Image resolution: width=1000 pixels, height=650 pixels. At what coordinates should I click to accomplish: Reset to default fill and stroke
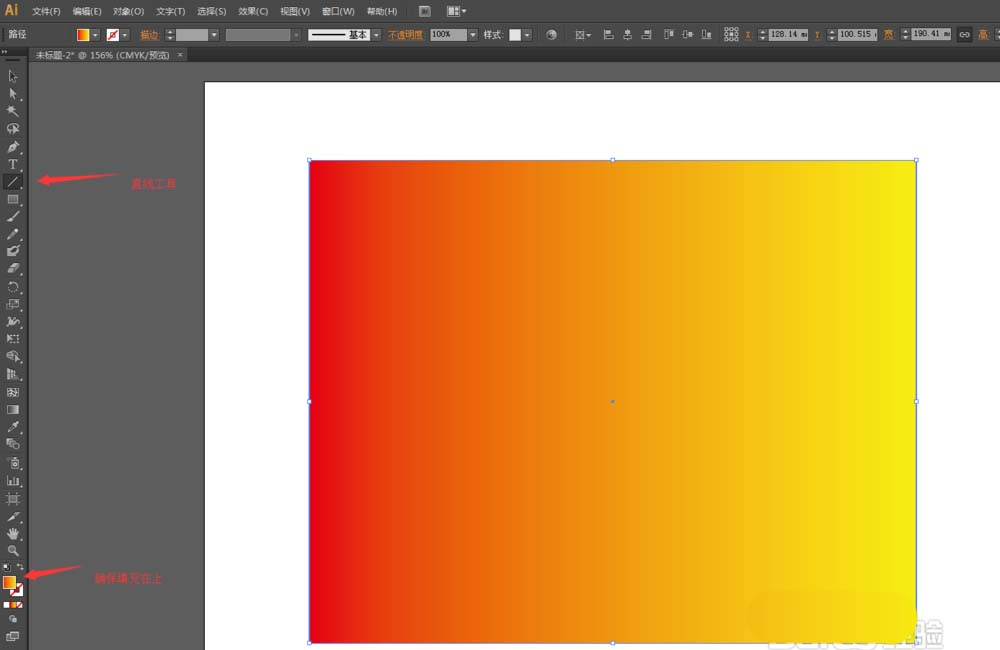pyautogui.click(x=6, y=567)
